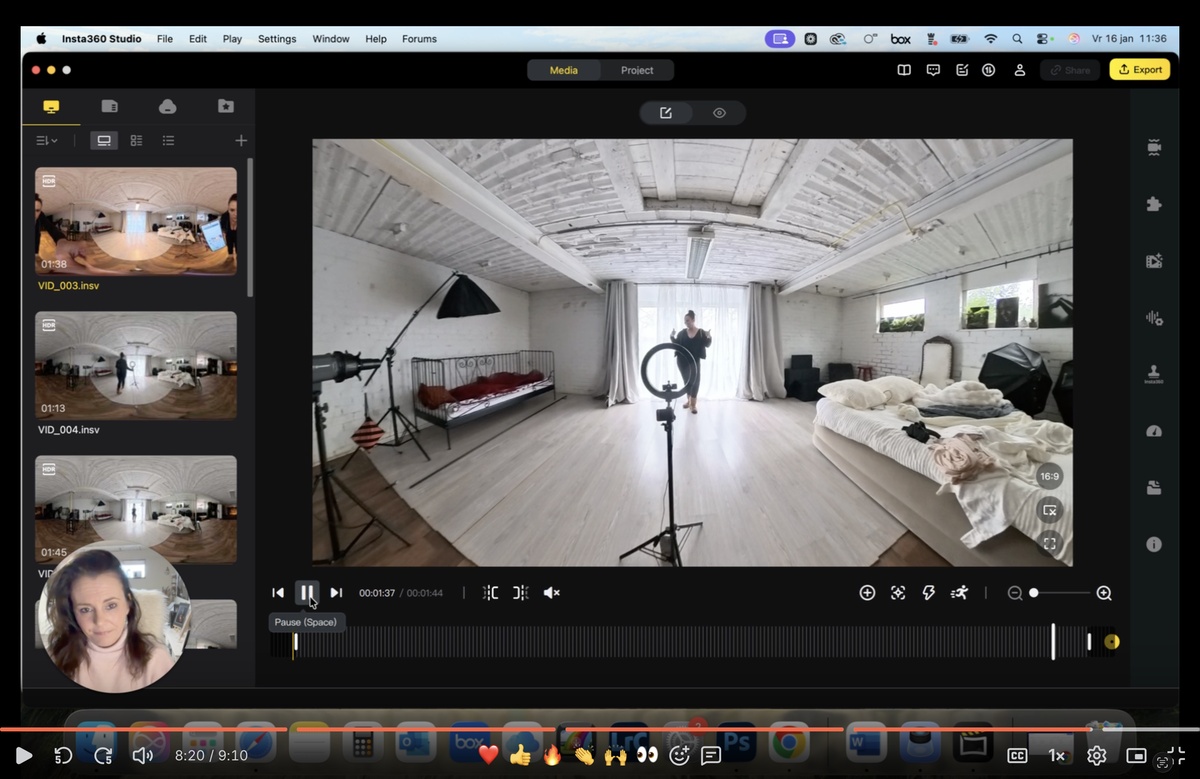Adjust the timeline zoom slider

coord(1060,593)
